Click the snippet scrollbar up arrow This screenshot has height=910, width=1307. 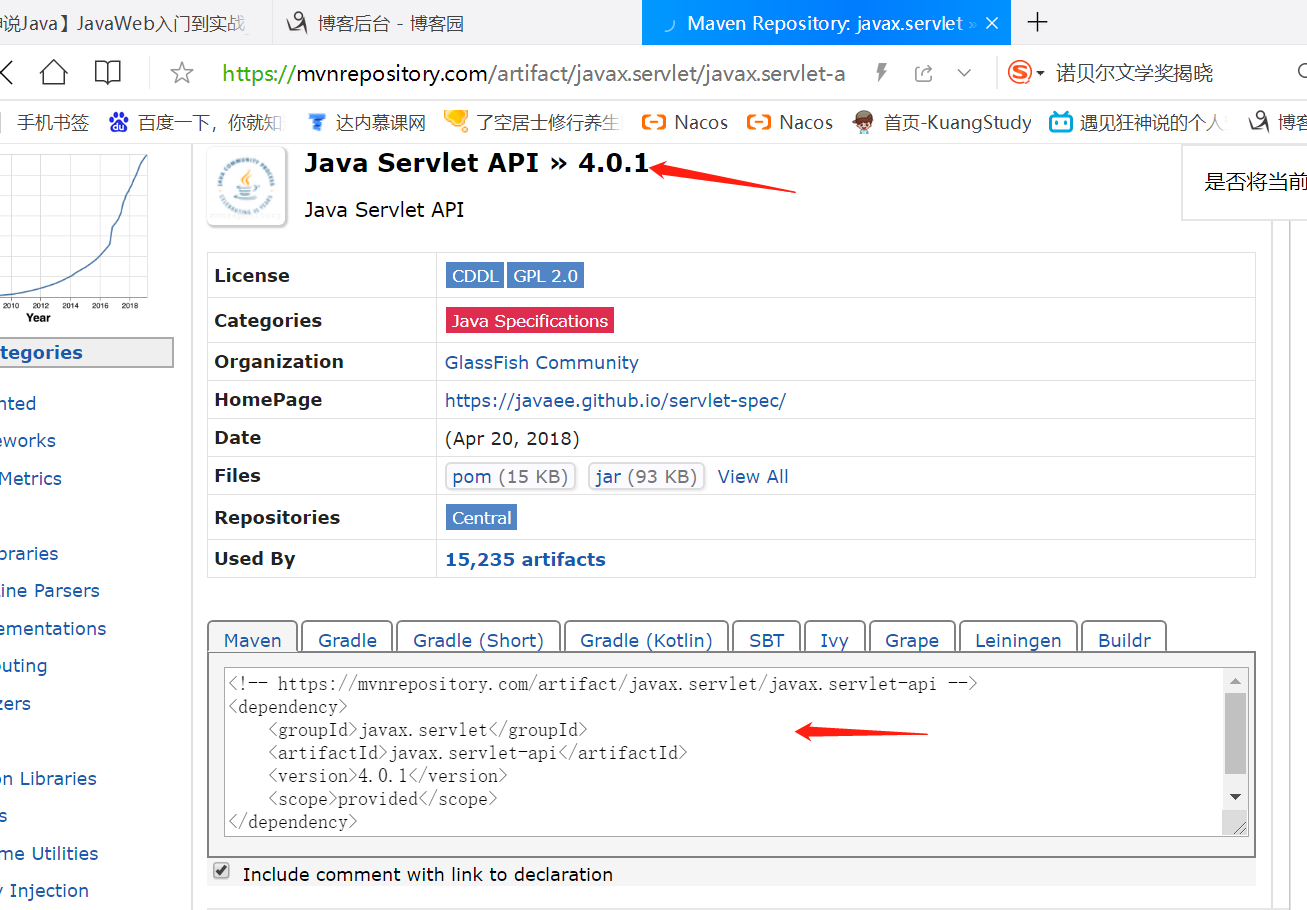1235,682
